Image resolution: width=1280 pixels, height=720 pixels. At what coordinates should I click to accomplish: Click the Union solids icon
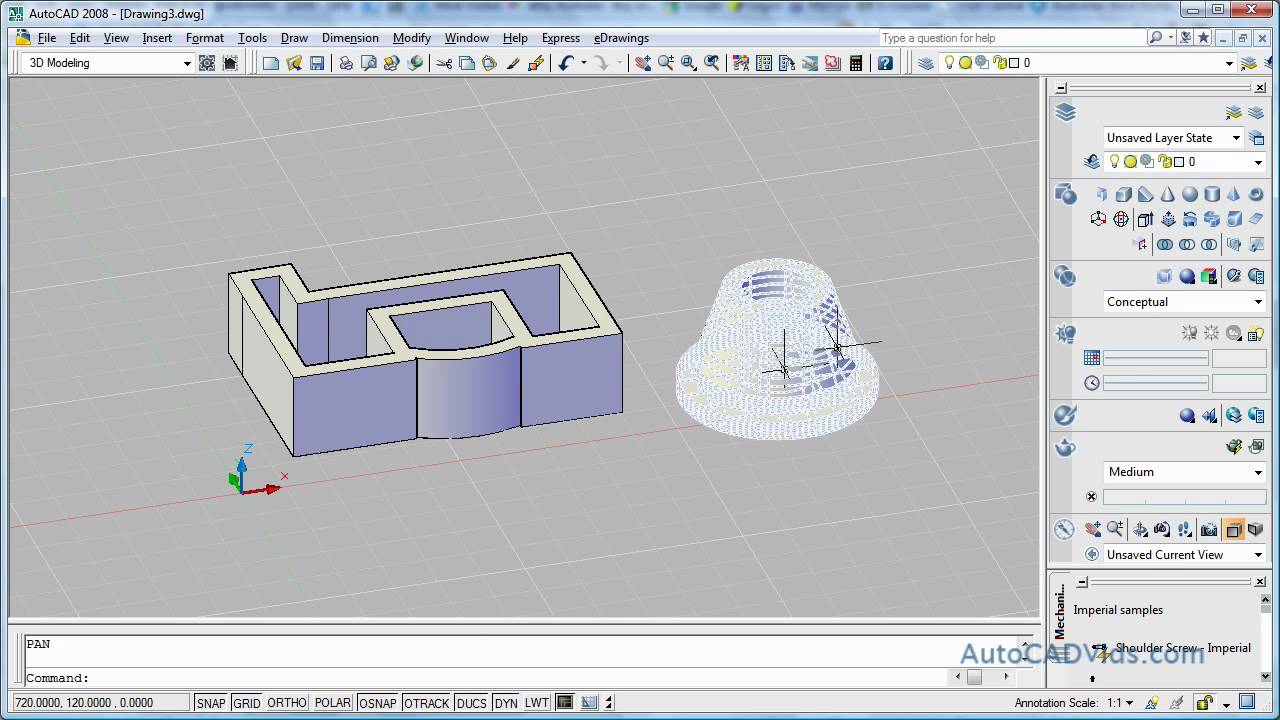[x=1165, y=244]
